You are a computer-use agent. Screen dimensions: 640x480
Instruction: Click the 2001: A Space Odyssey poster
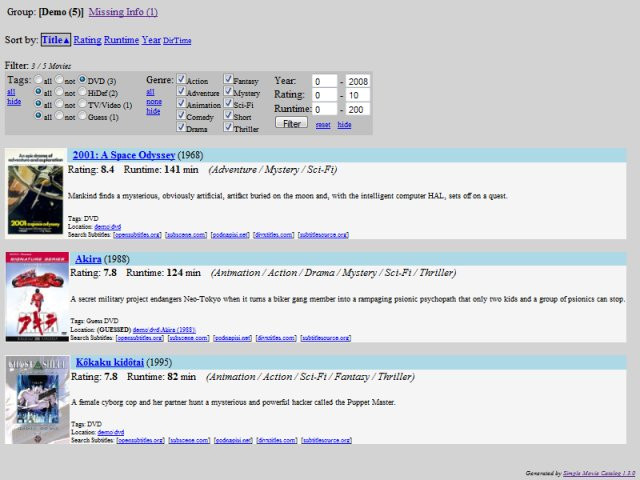point(36,193)
